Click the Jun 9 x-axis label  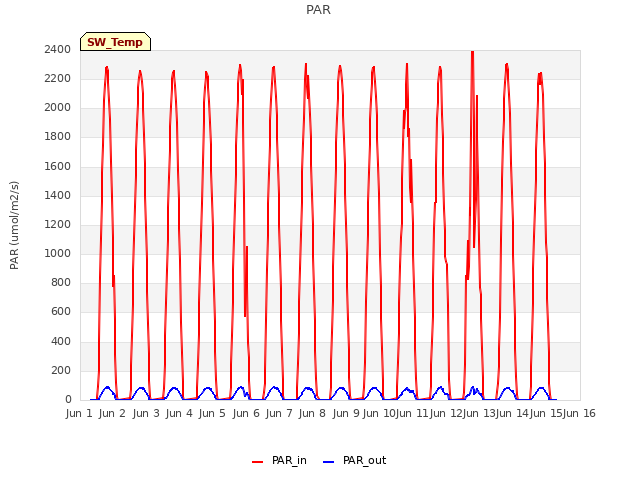346,414
